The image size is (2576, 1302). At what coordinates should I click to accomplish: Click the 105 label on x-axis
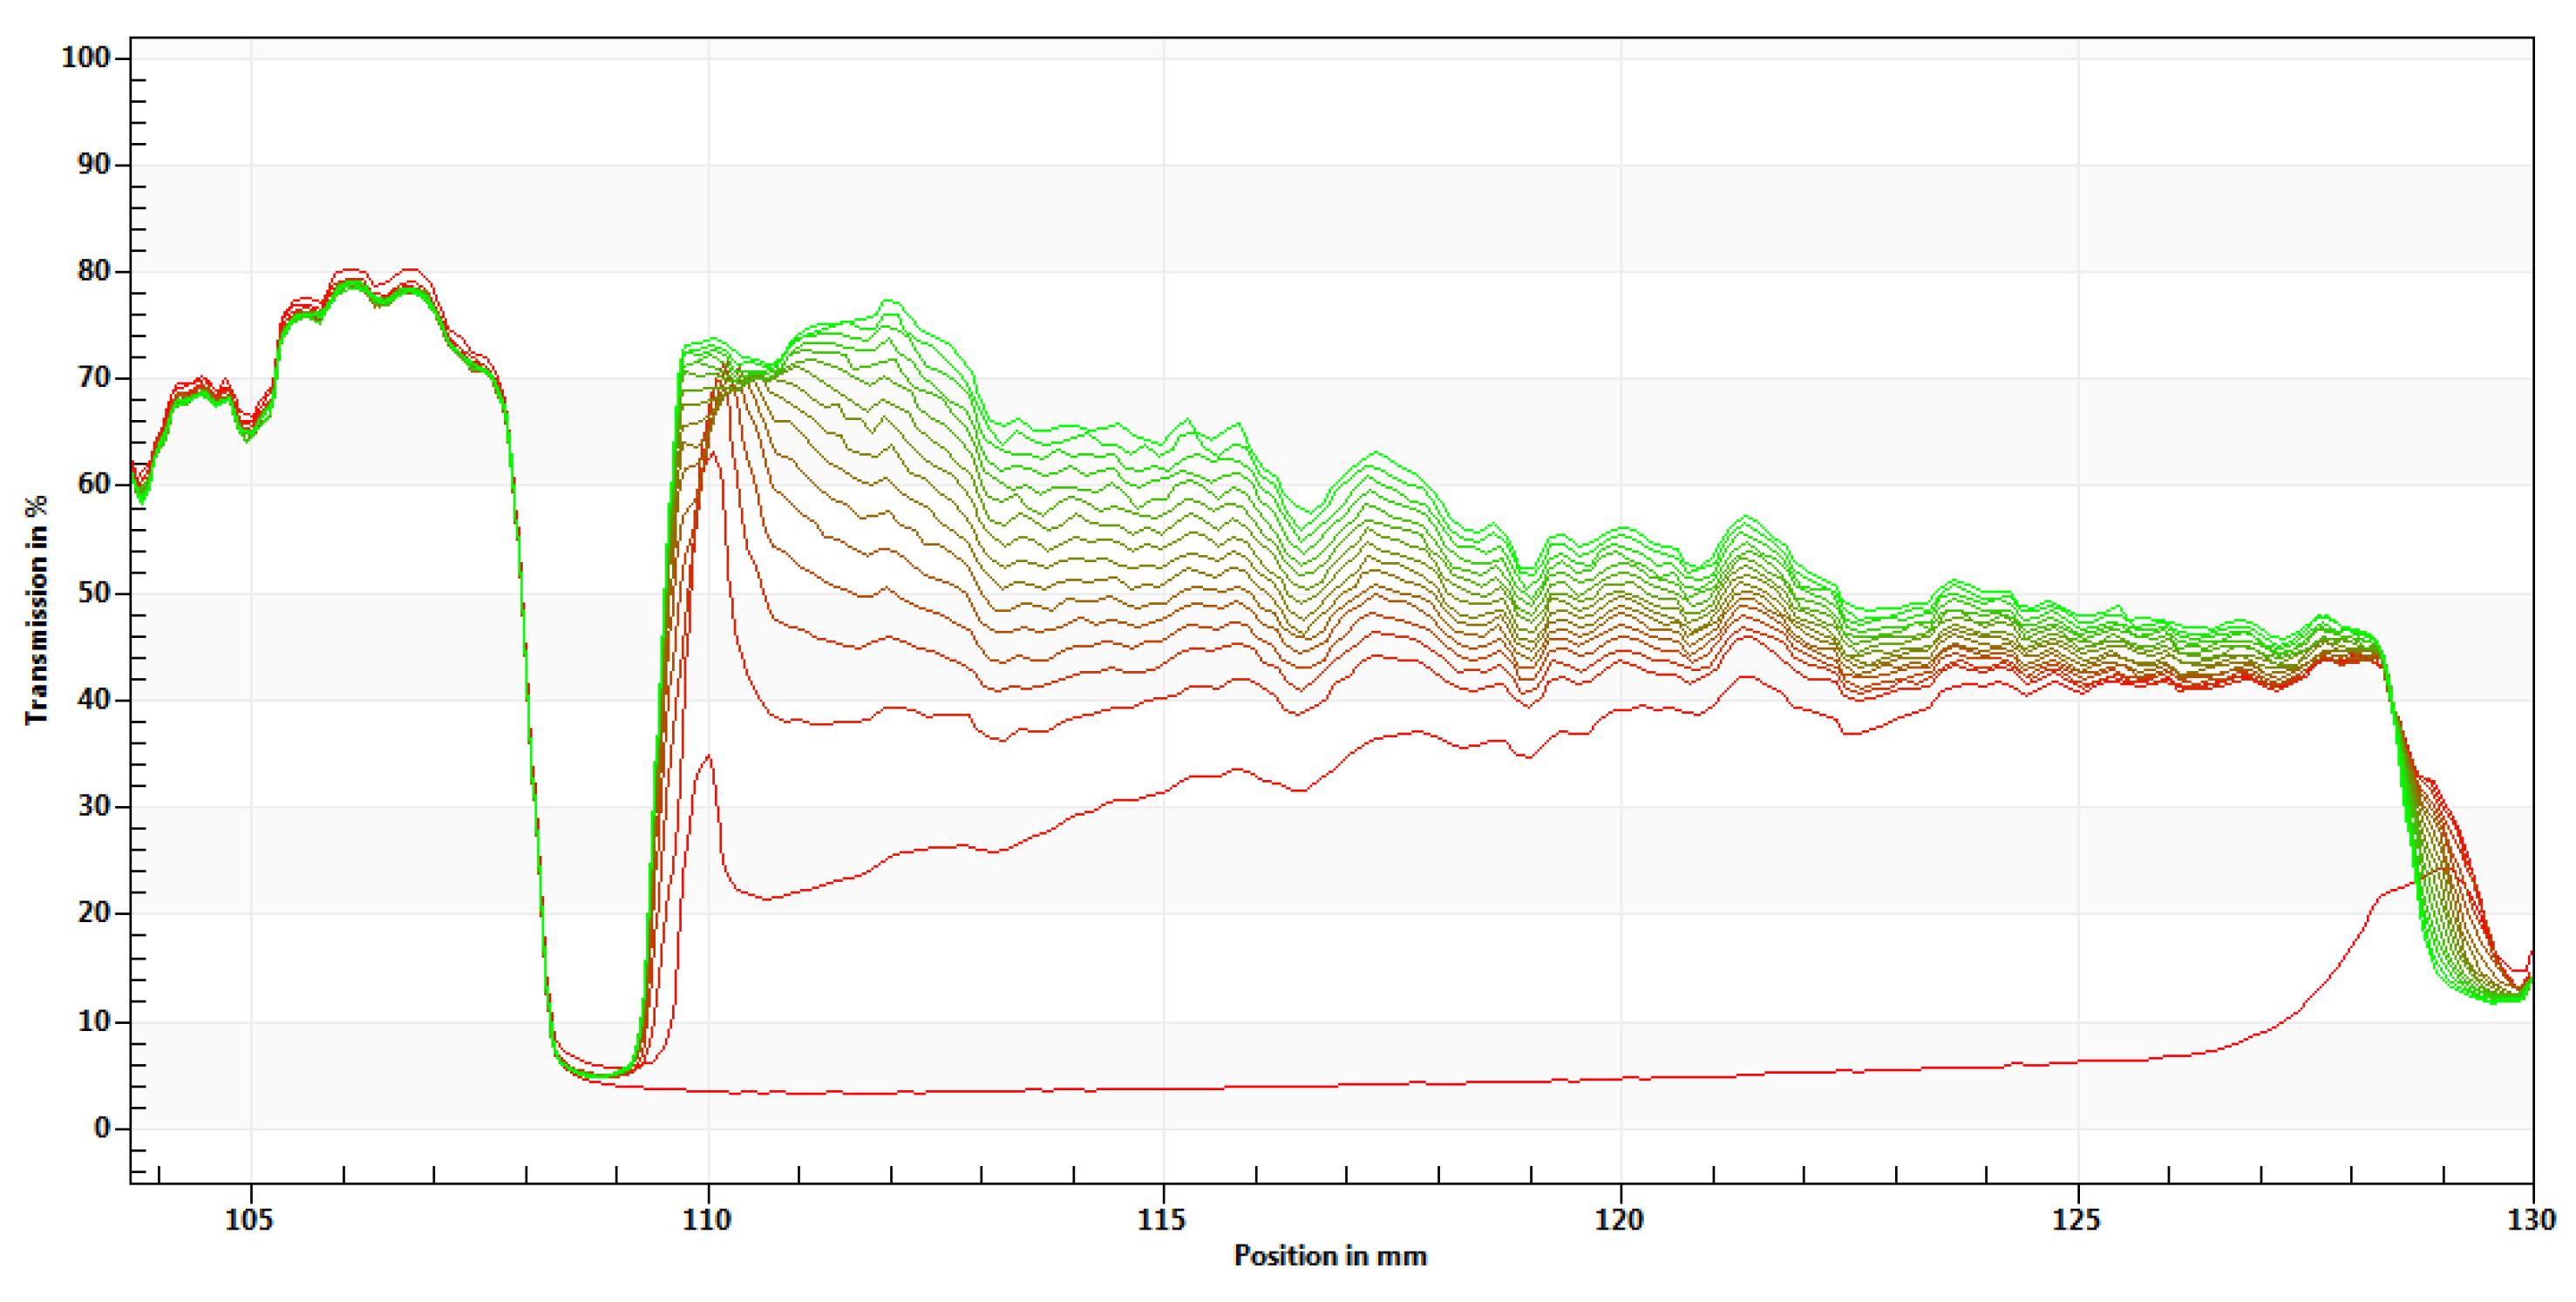click(249, 1220)
